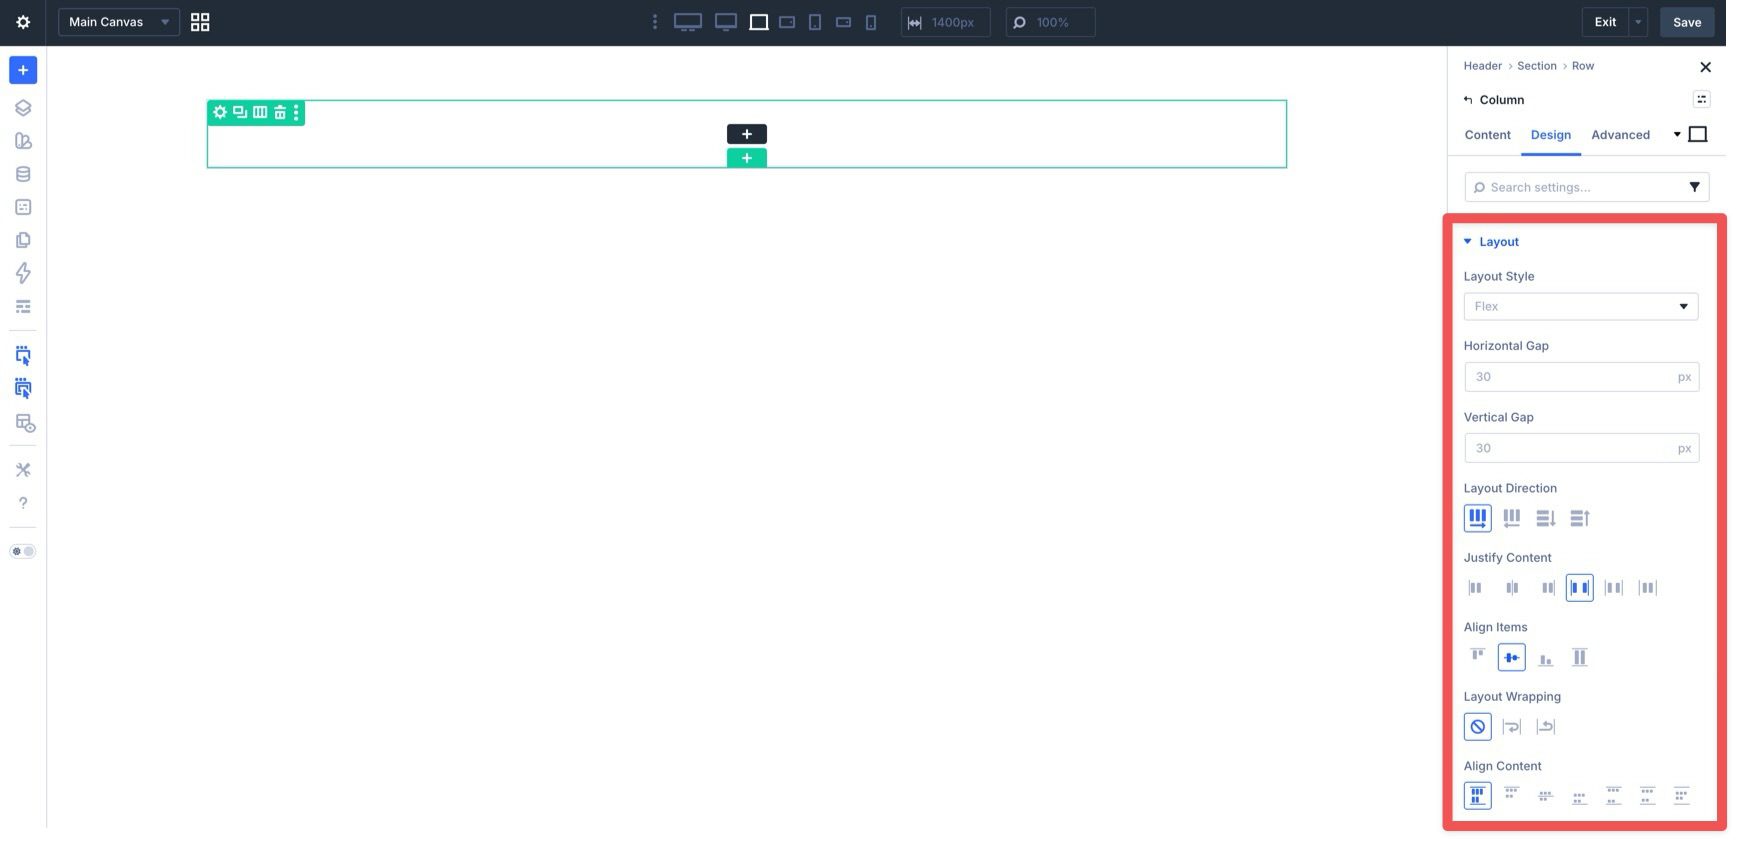Open the dropdown arrow next to Exit
Screen dimensions: 1737x841
[x=1638, y=22]
